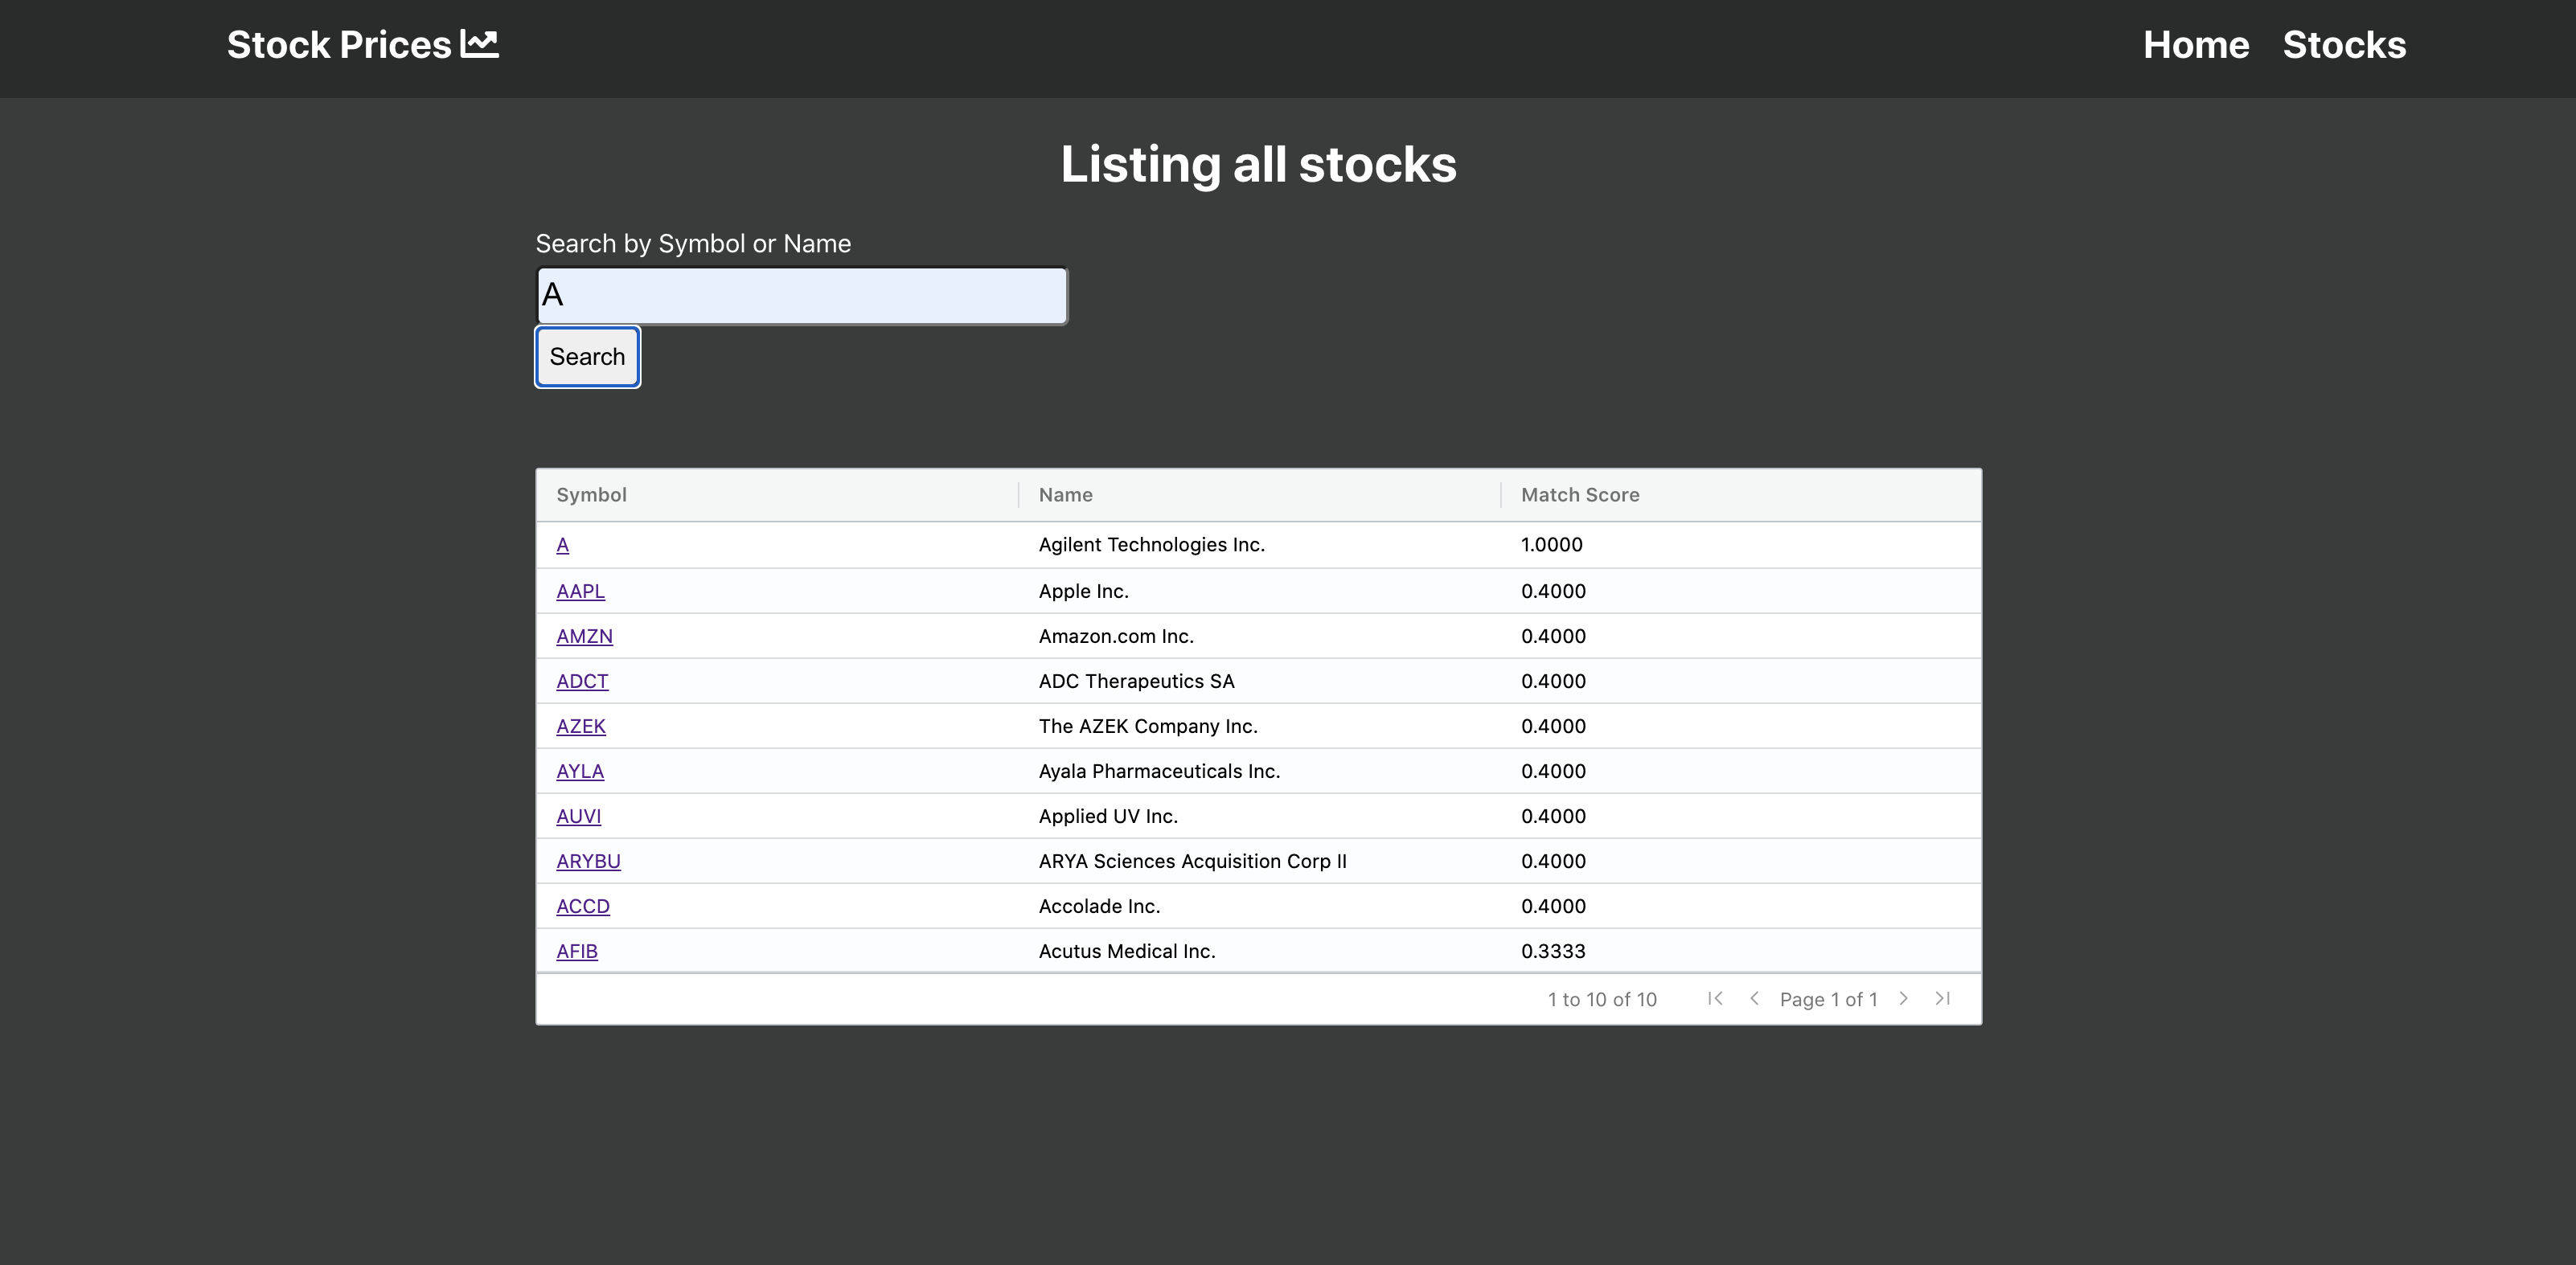Screen dimensions: 2576x1265
Task: Go to first page using pagination control
Action: pyautogui.click(x=1715, y=998)
